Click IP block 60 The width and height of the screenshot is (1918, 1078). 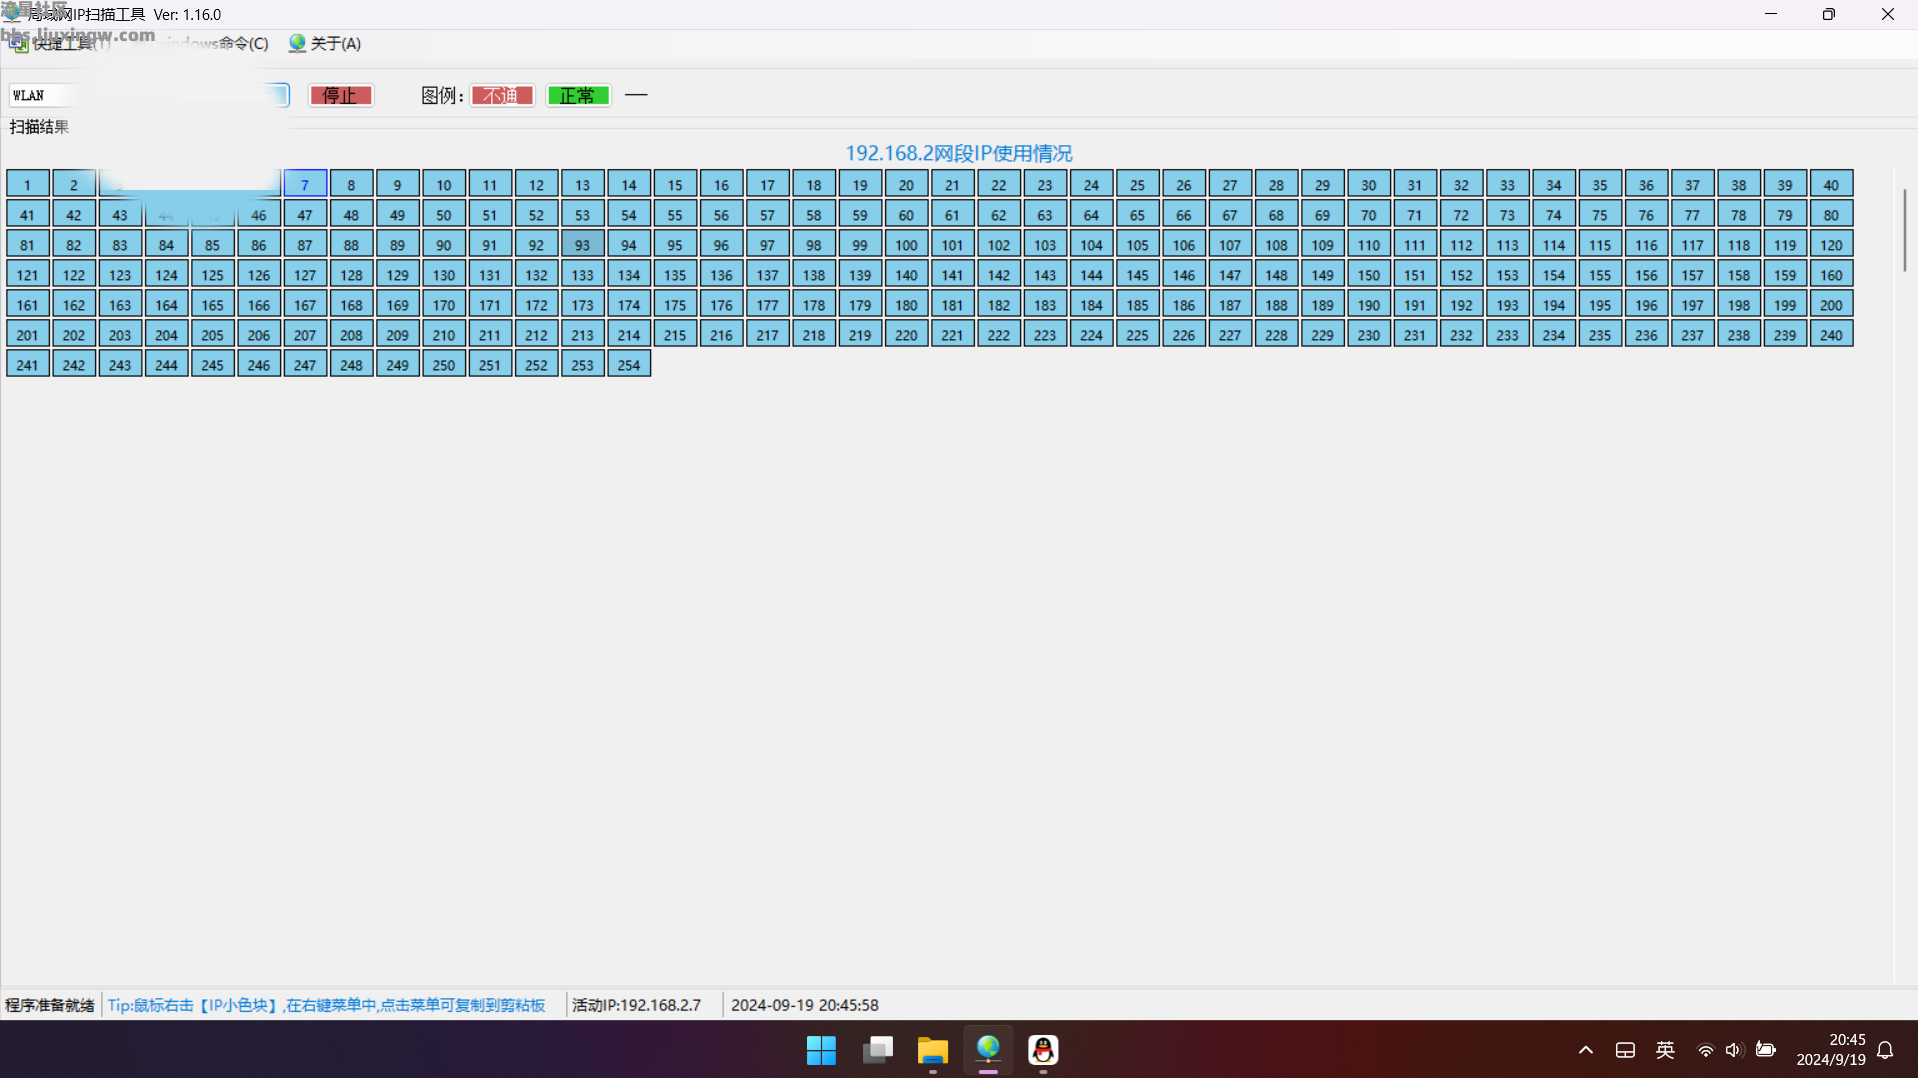click(906, 214)
